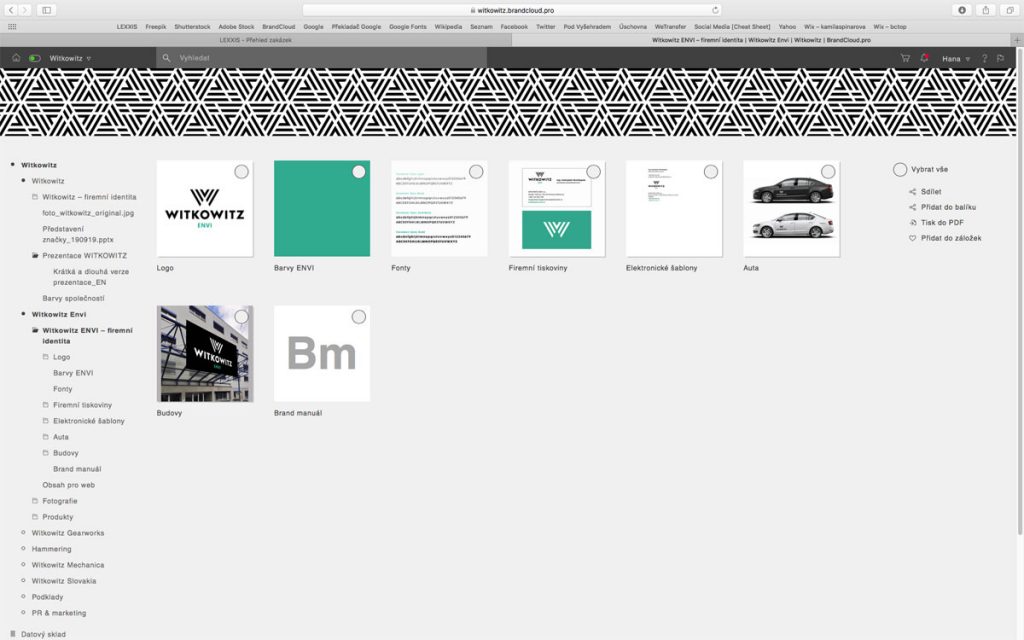Select the Fonty card checkbox
Viewport: 1024px width, 640px height.
click(x=476, y=172)
